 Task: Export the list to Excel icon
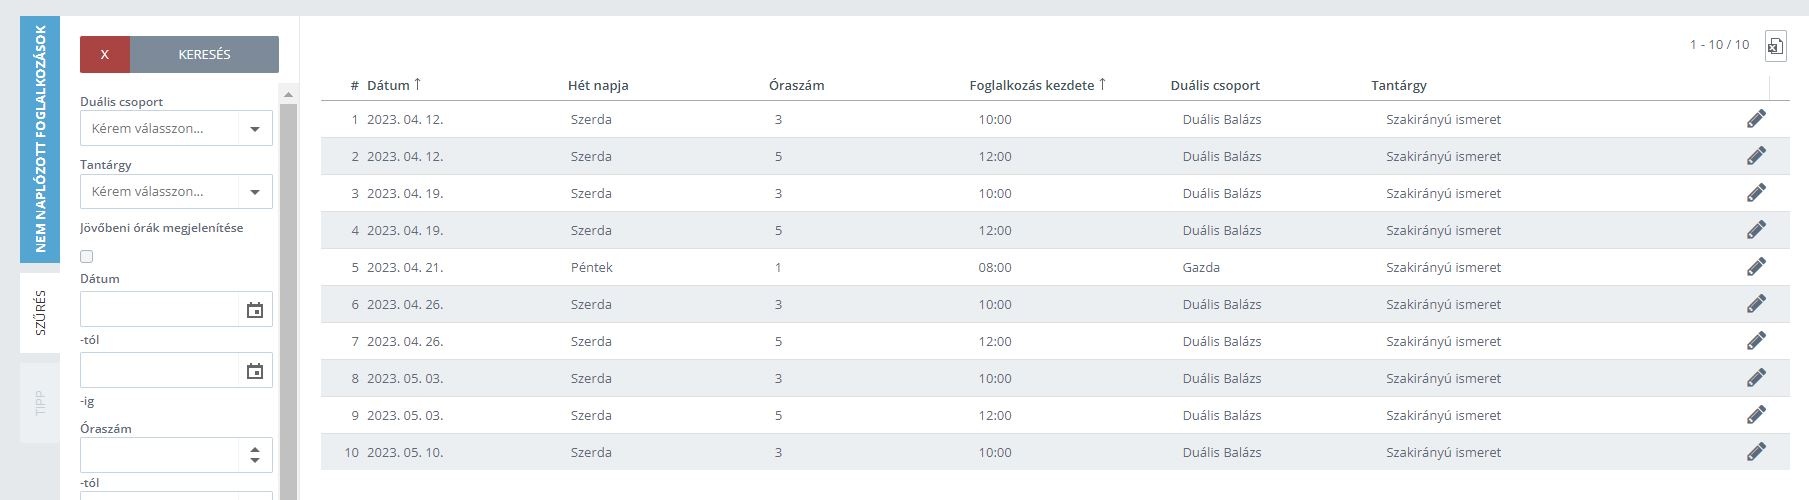point(1775,45)
